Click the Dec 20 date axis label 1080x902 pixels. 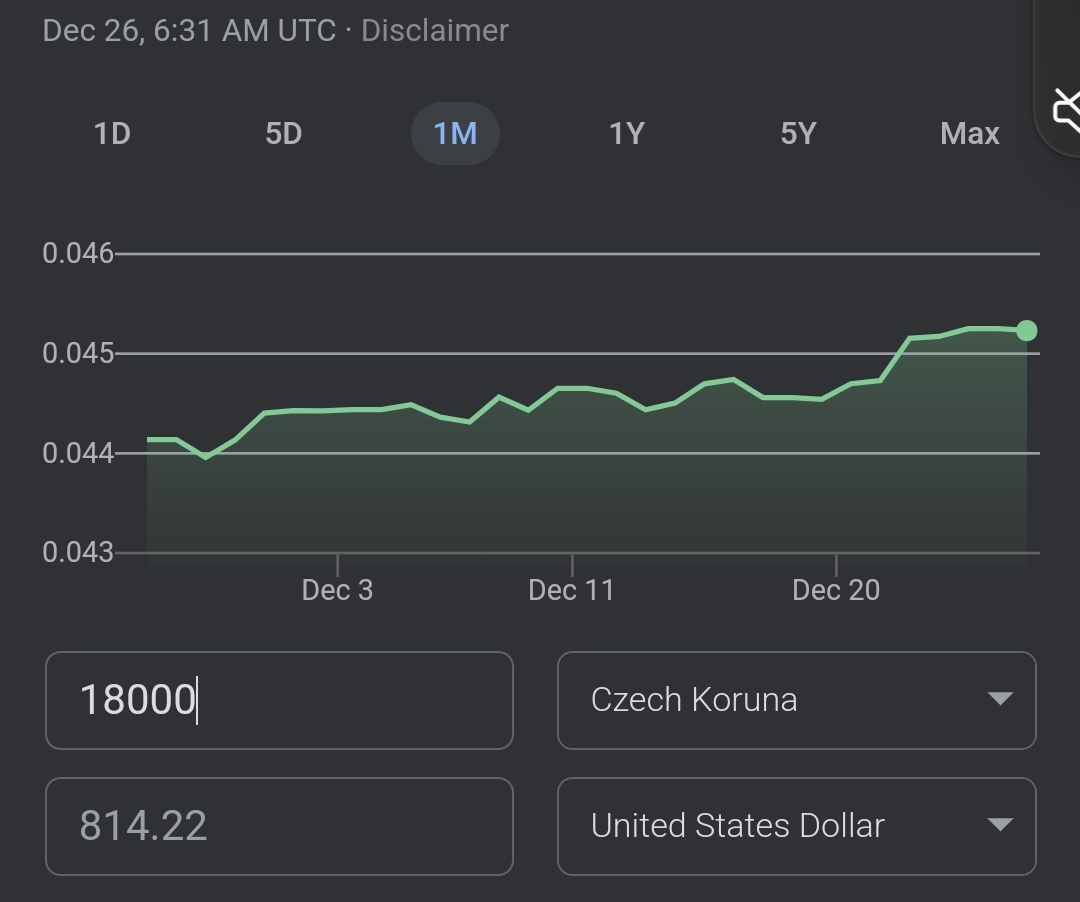pos(836,590)
